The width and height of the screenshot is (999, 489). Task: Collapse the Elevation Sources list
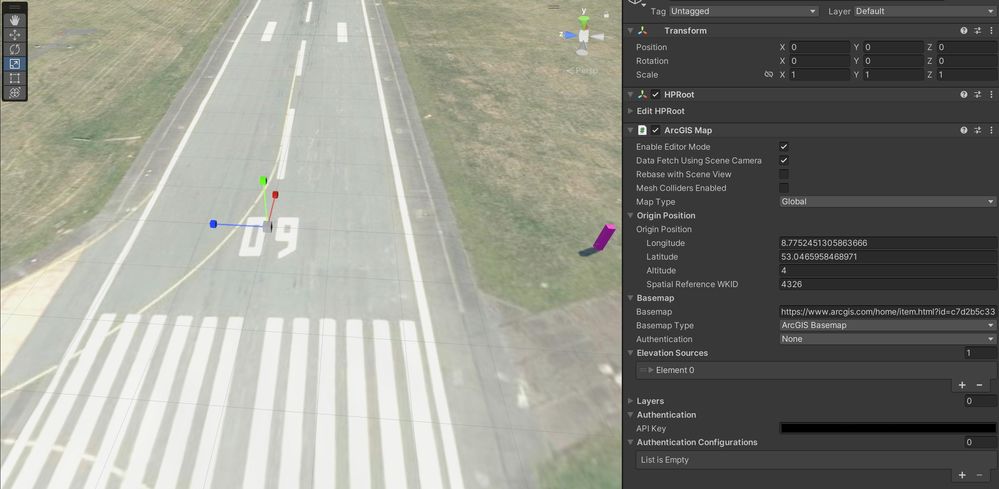(630, 353)
